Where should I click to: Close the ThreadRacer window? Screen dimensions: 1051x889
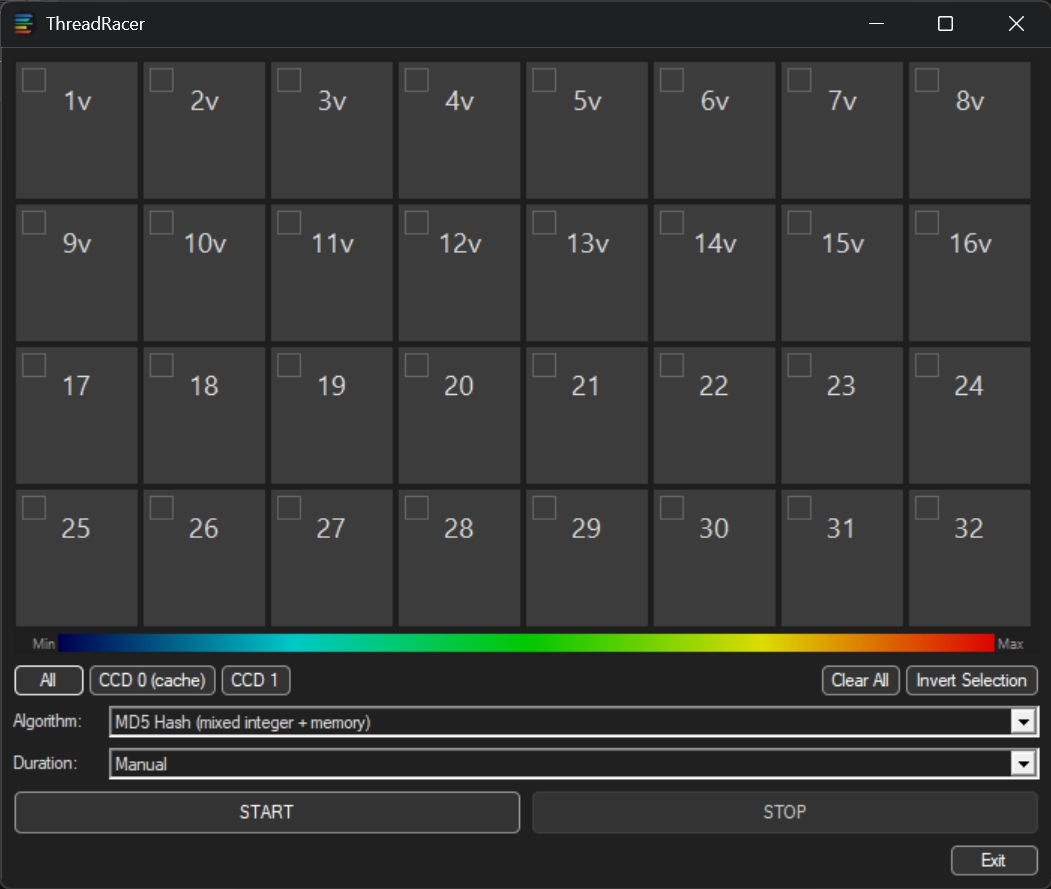tap(1016, 24)
